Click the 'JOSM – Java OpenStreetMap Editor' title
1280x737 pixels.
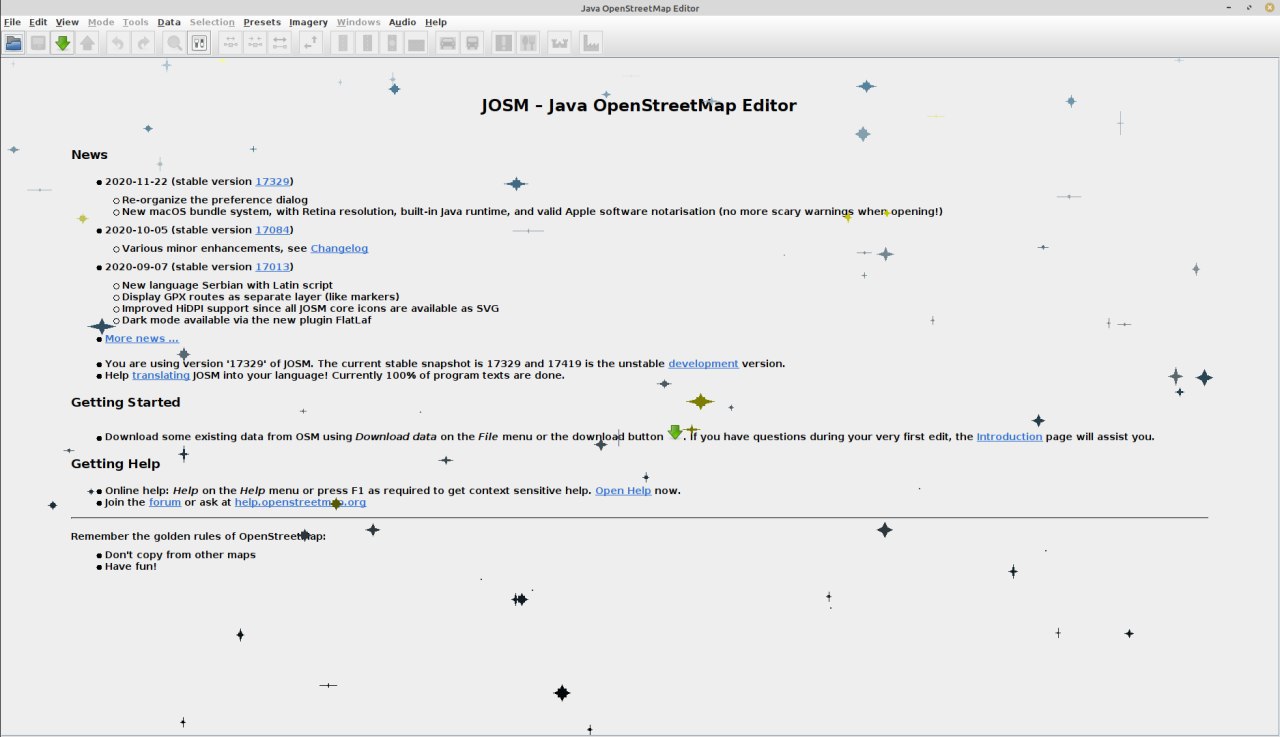639,105
